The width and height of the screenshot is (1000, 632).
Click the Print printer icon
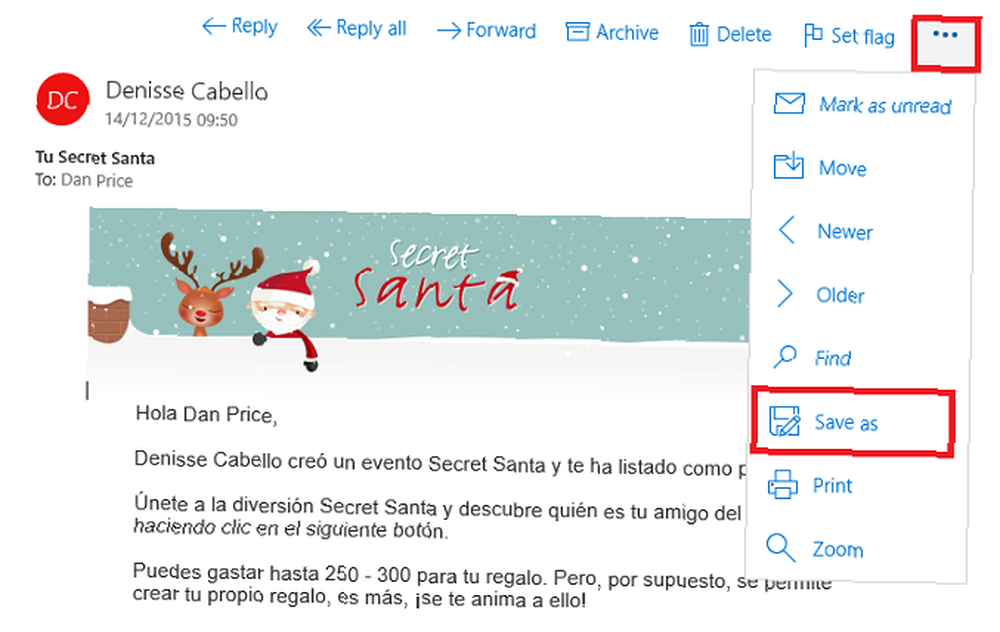(783, 484)
